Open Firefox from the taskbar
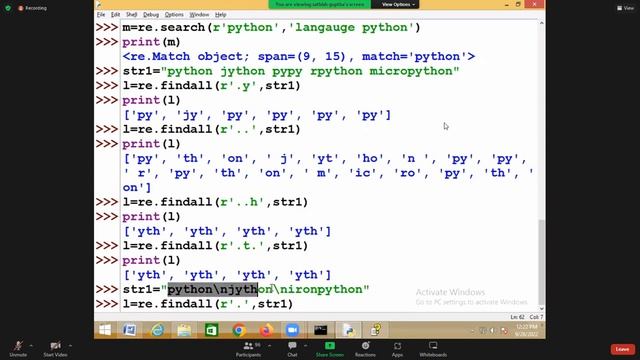 tap(266, 330)
